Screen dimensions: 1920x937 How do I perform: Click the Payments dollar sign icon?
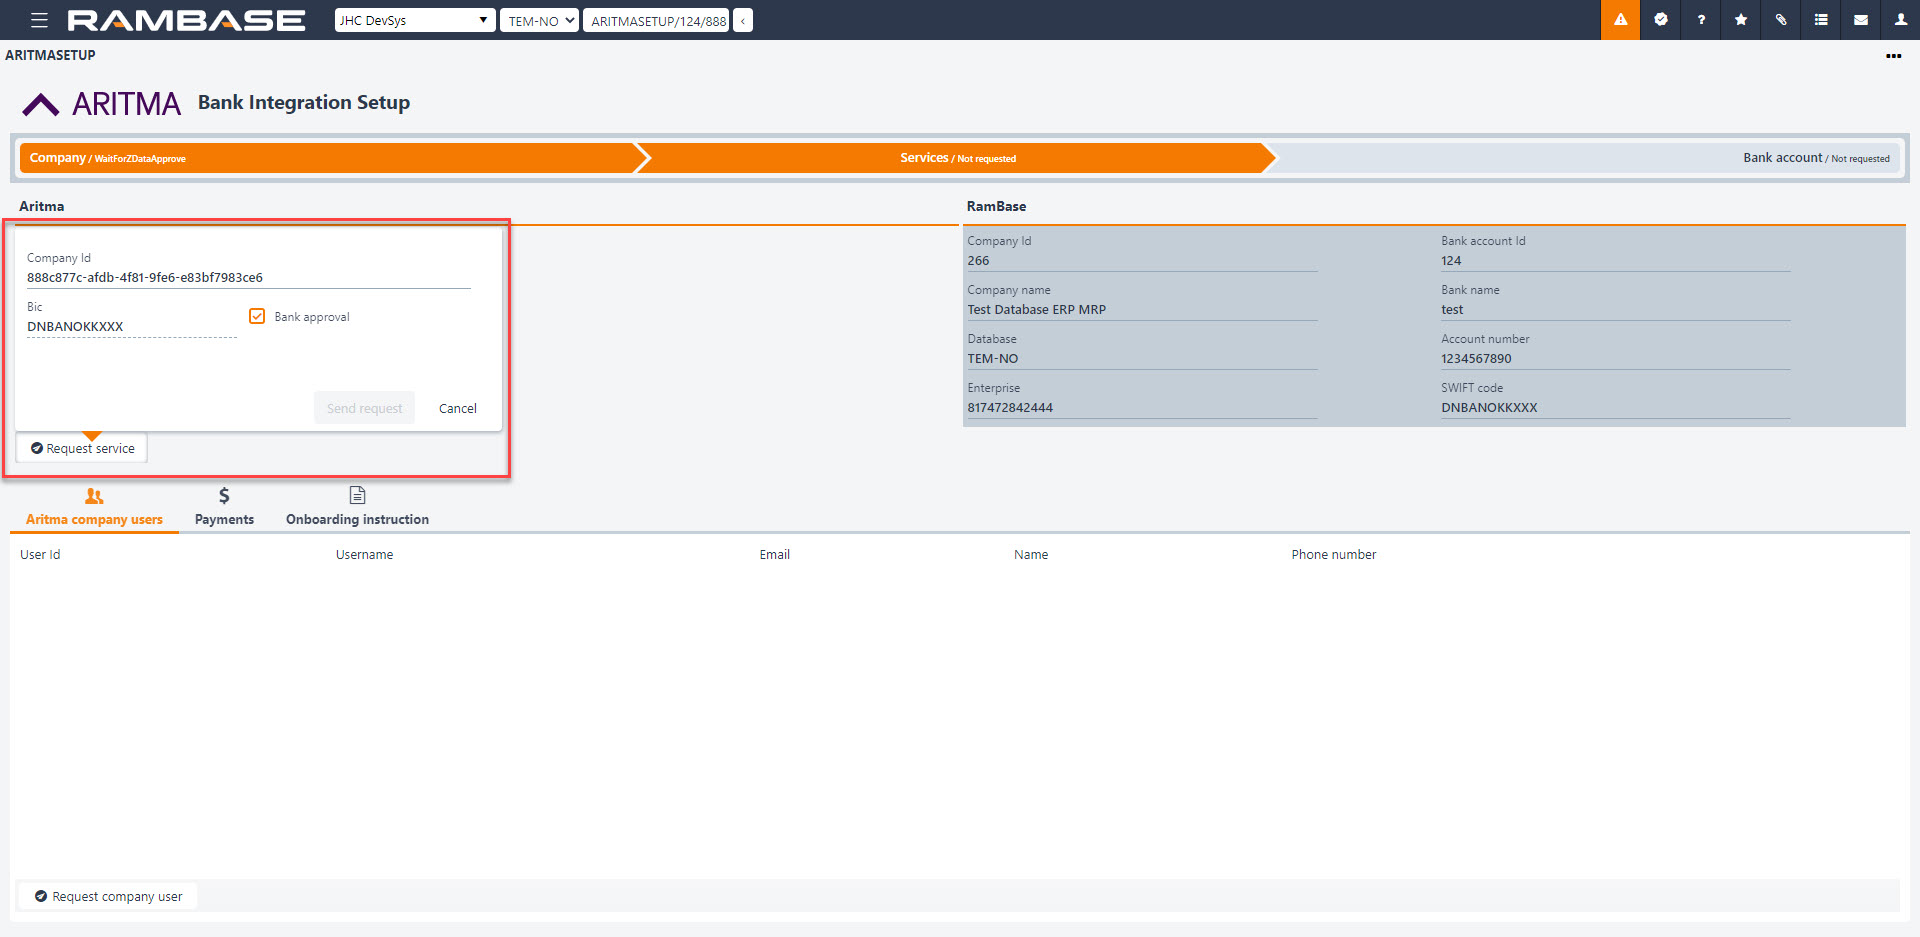224,496
